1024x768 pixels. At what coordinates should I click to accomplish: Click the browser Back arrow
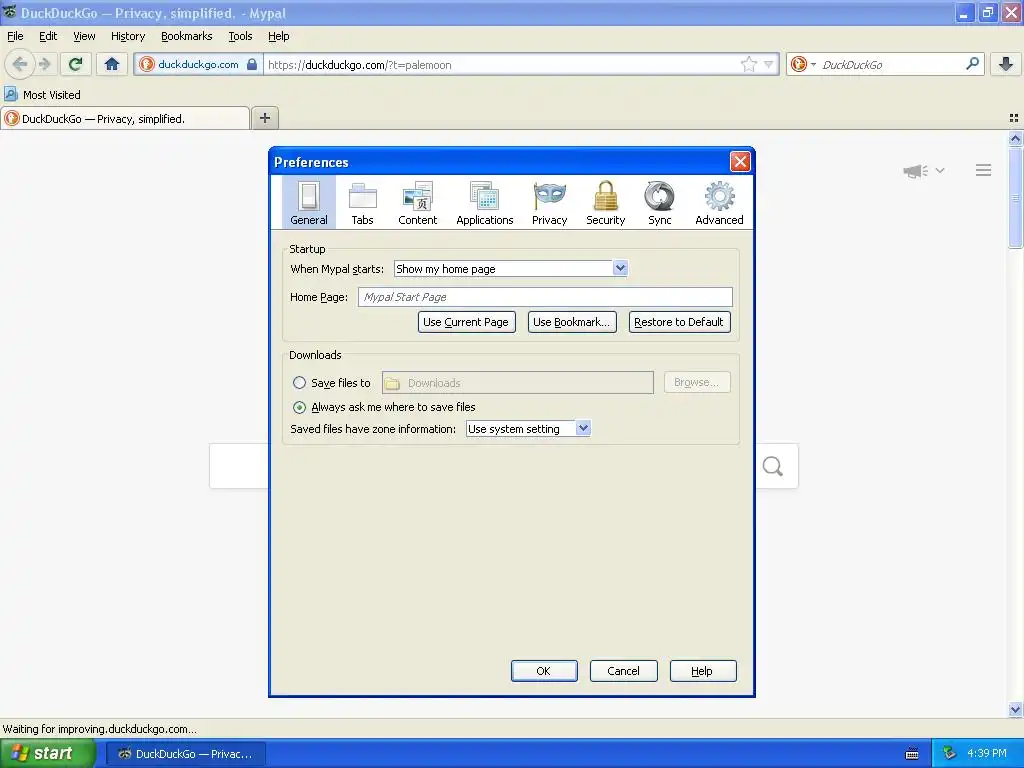point(20,64)
